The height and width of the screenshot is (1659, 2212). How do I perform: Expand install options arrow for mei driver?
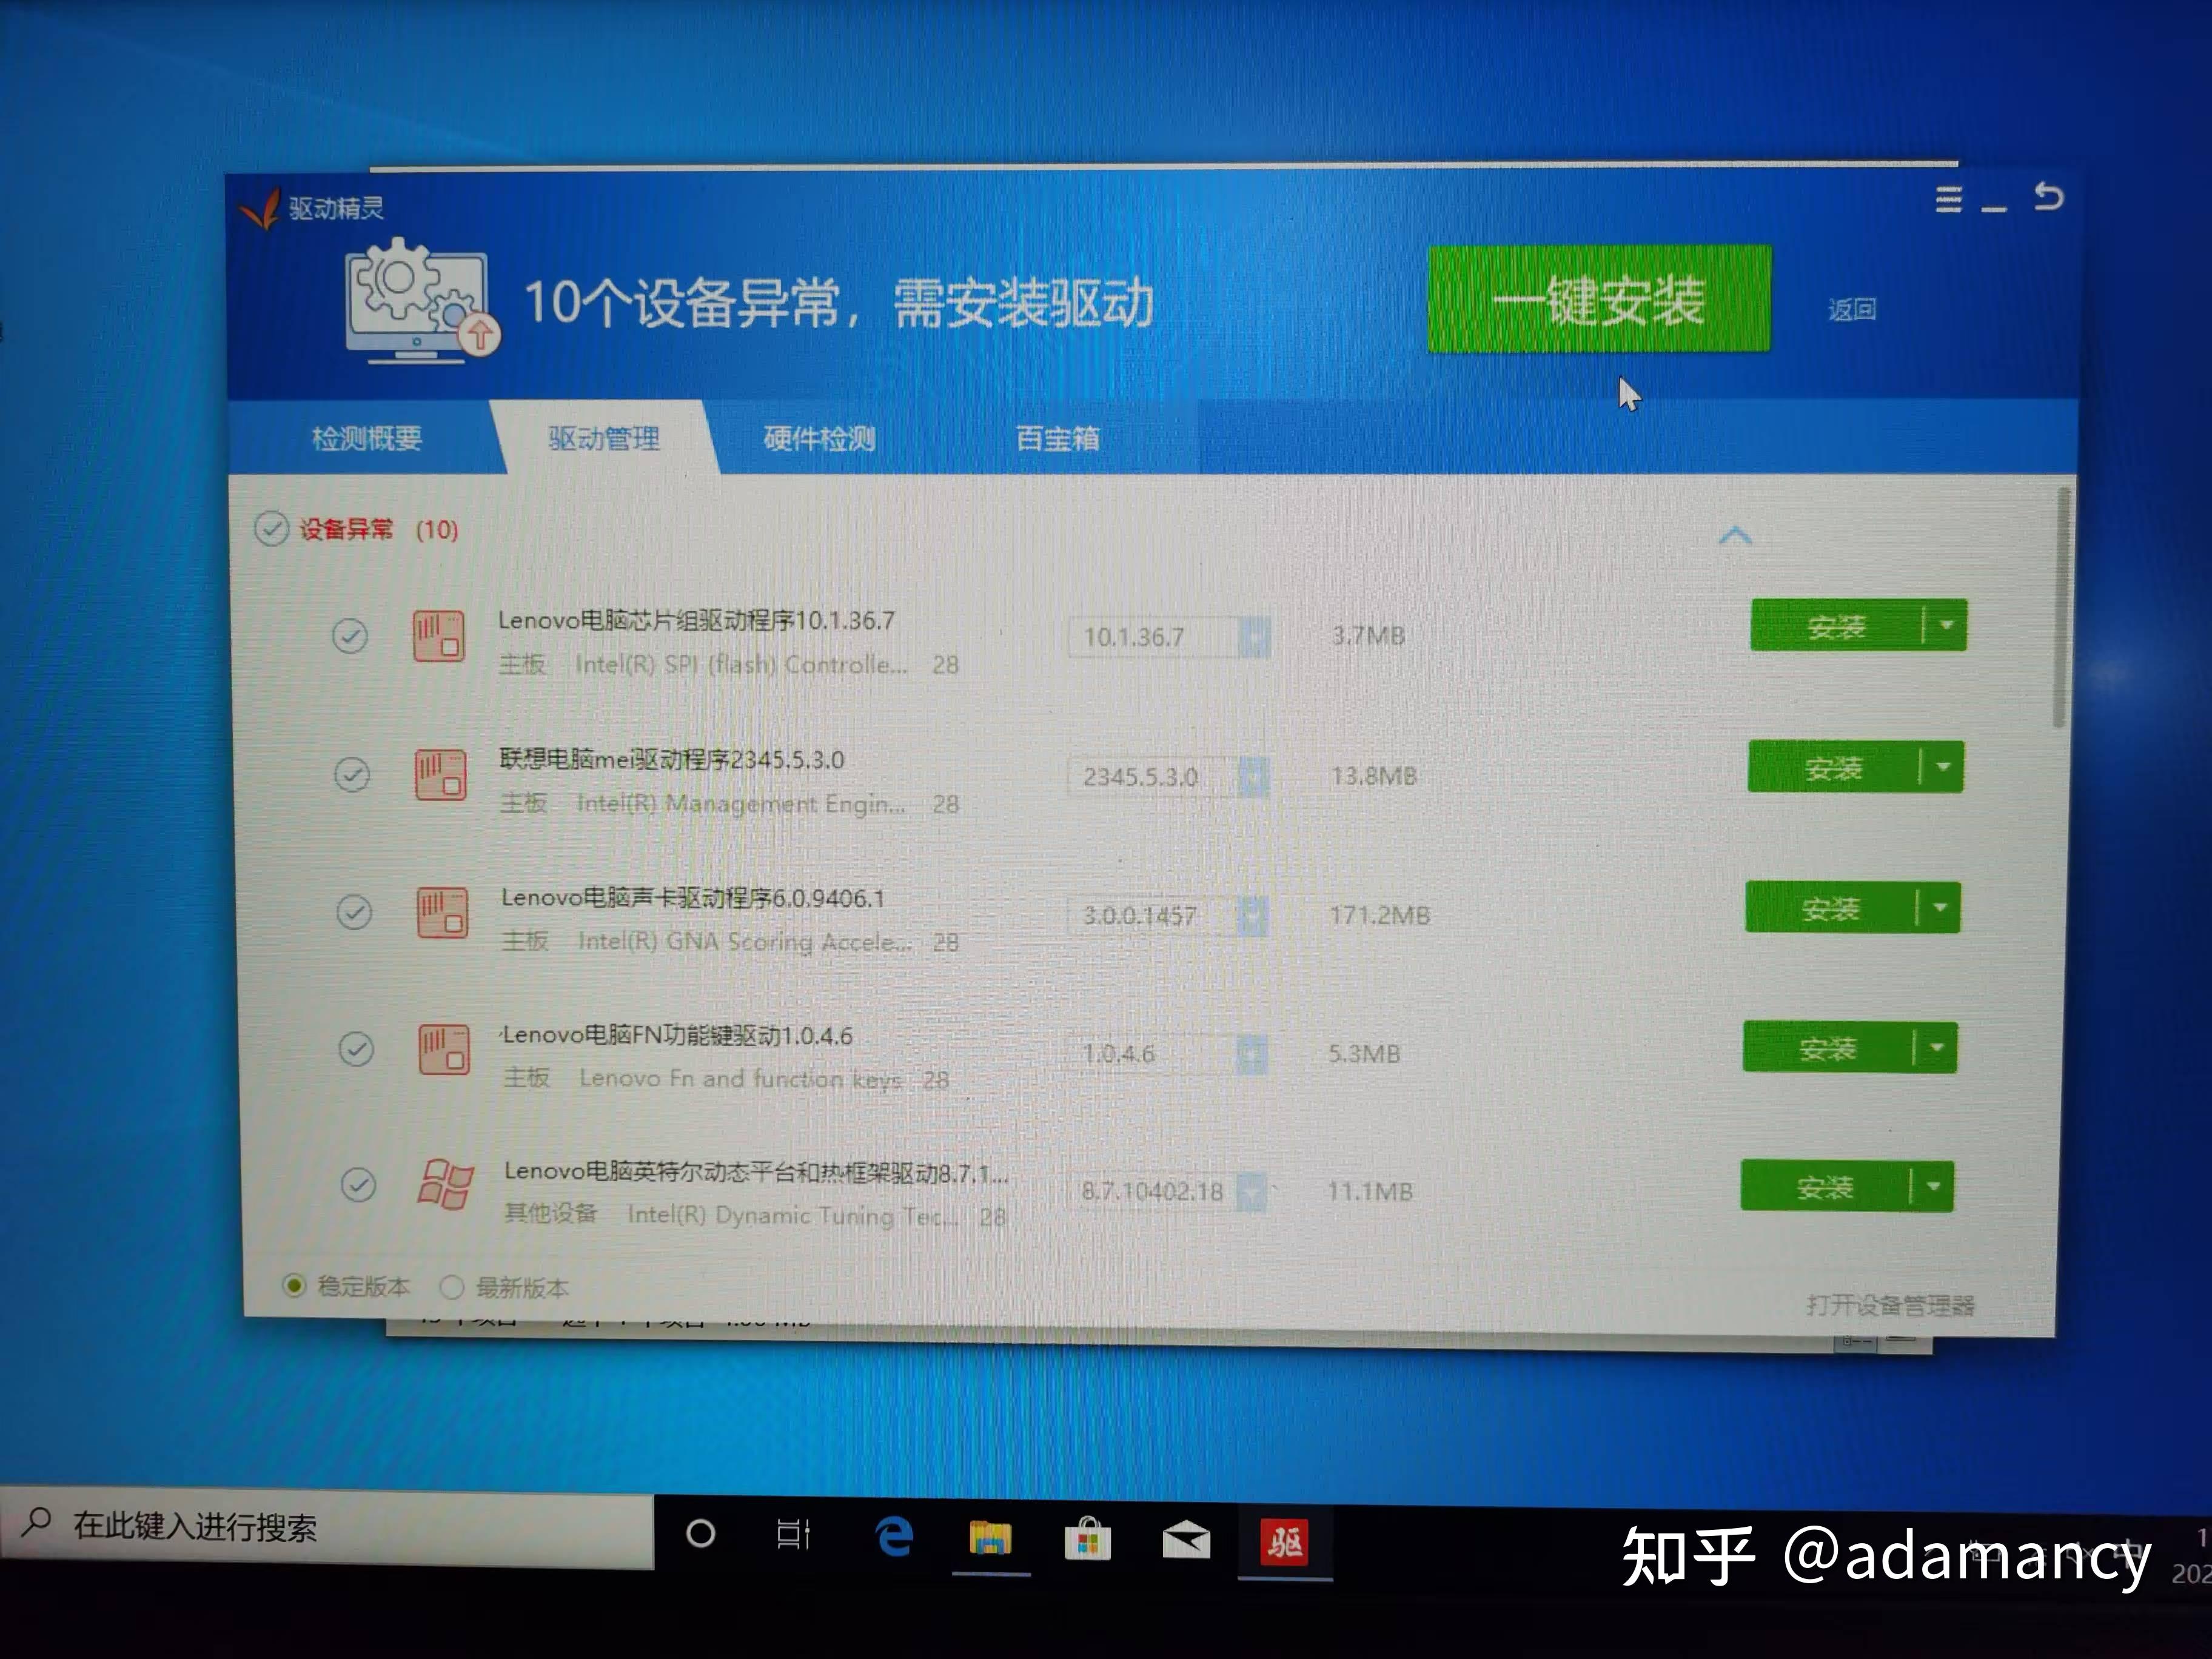[x=1943, y=767]
